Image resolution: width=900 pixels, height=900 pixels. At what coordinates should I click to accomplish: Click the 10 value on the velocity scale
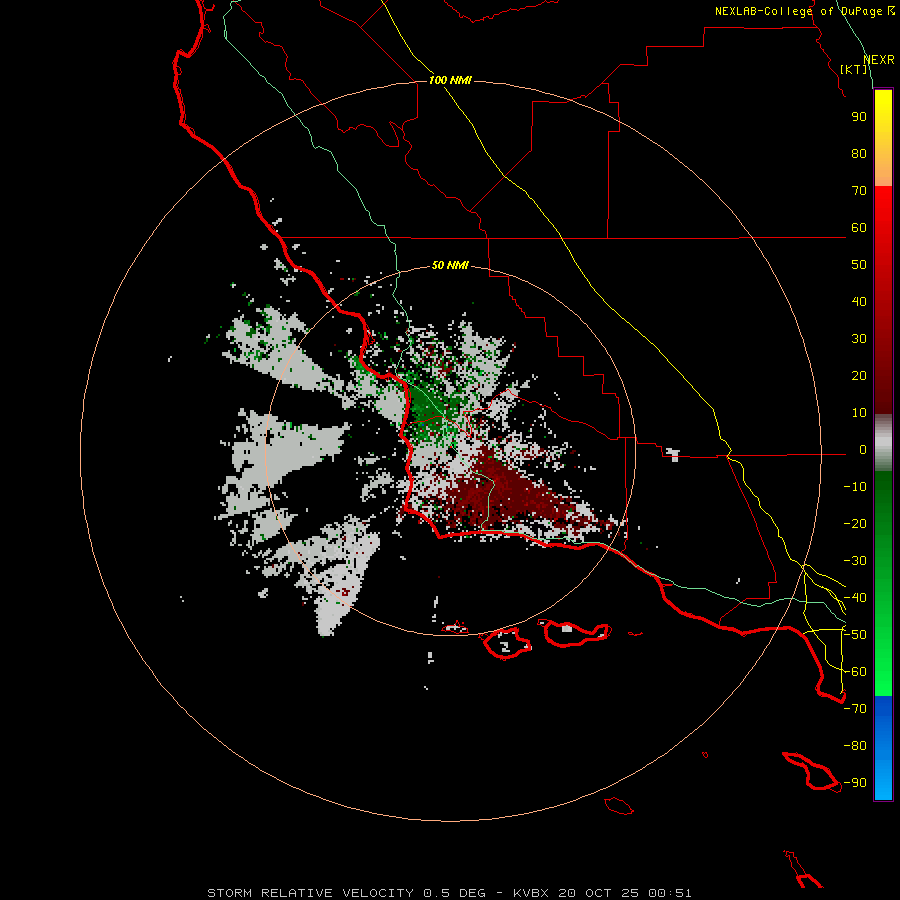[859, 413]
